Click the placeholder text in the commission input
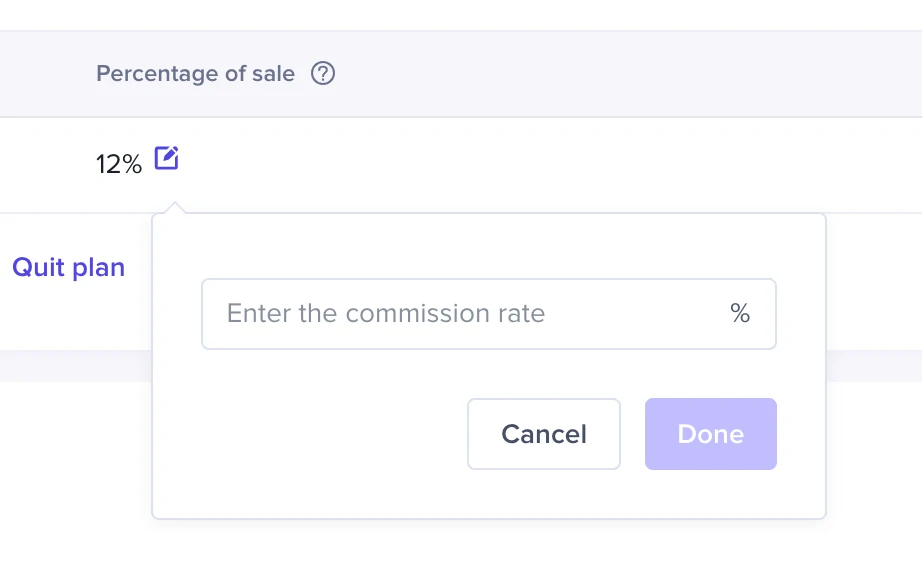 pyautogui.click(x=386, y=313)
